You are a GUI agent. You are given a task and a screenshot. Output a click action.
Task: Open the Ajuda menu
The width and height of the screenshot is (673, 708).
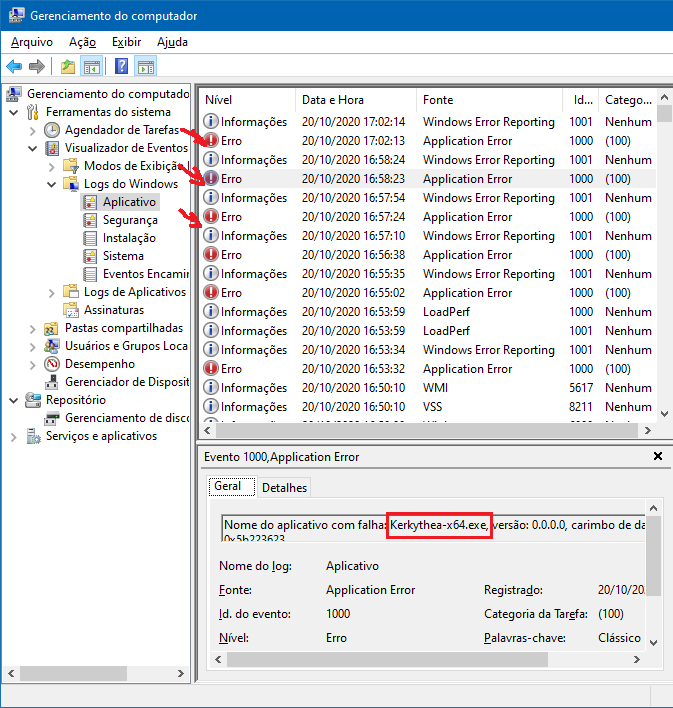coord(172,42)
